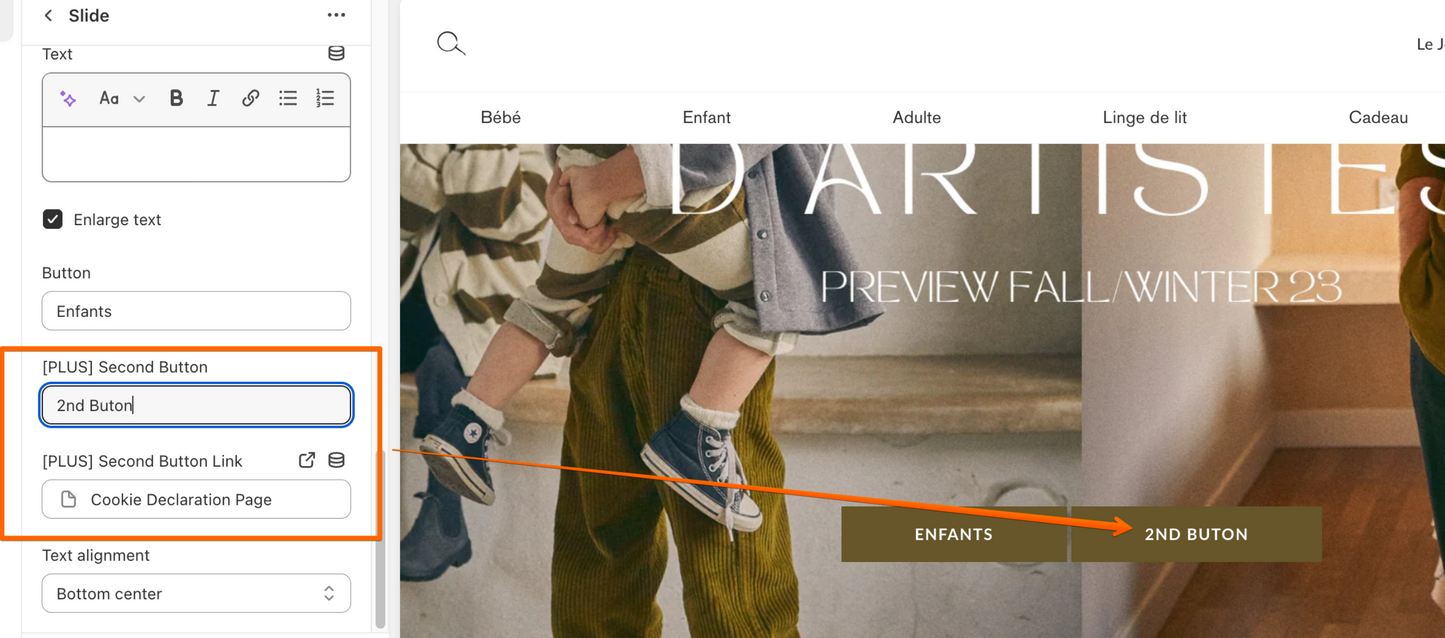The width and height of the screenshot is (1445, 638).
Task: Open the Text alignment dropdown
Action: point(196,593)
